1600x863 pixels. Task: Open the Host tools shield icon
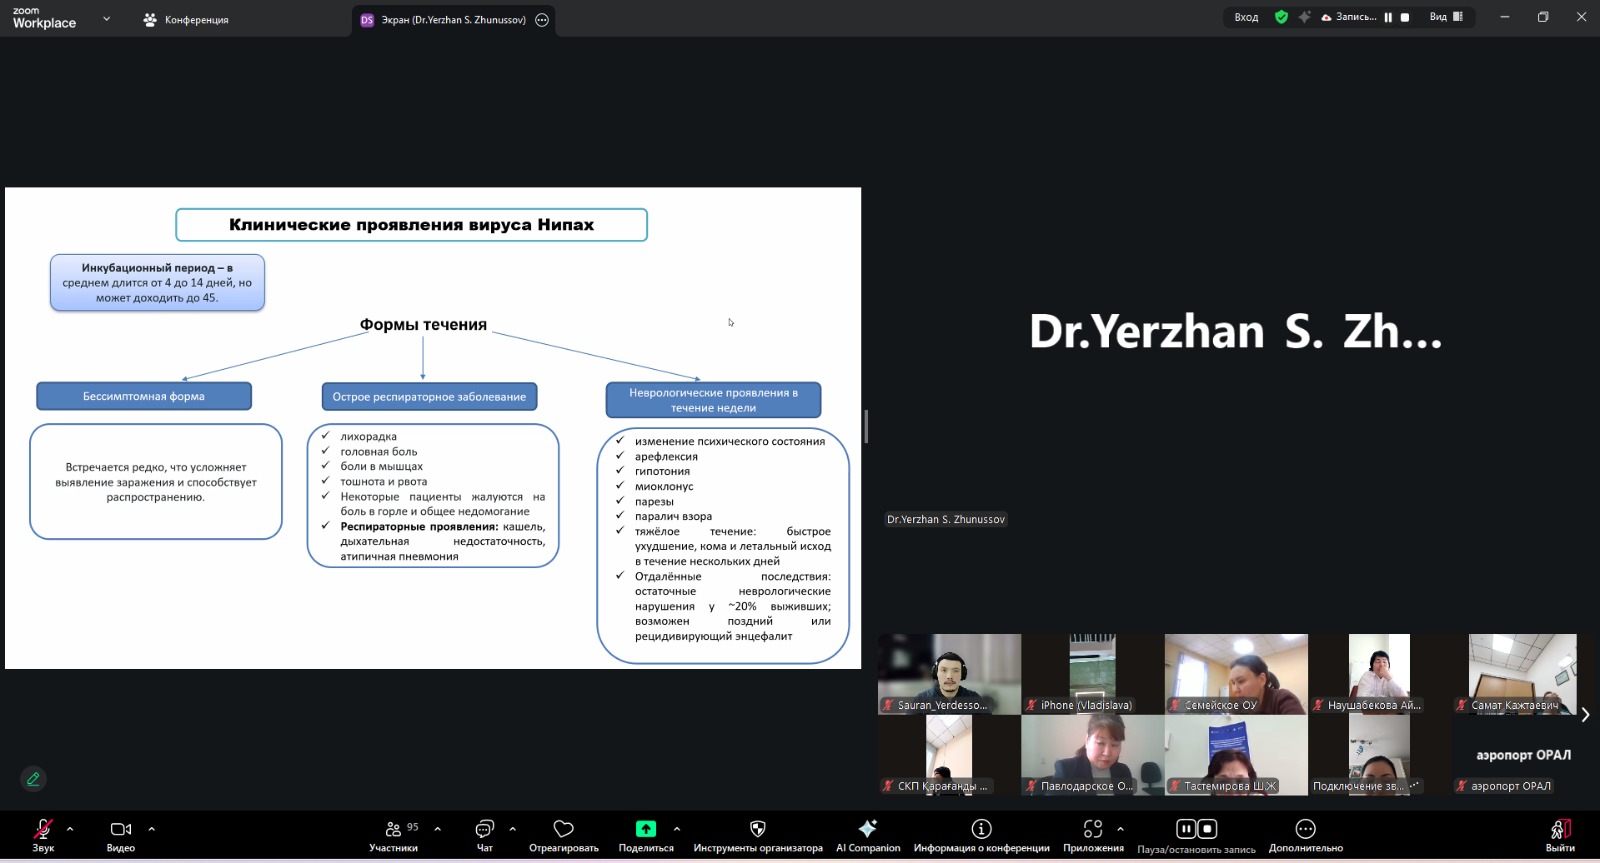tap(757, 829)
